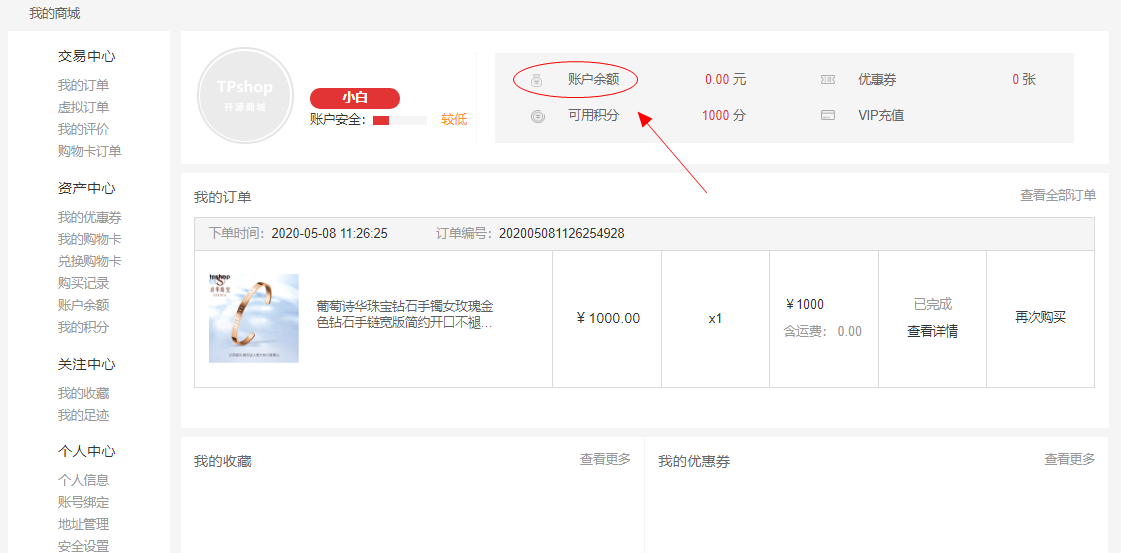Click 查看更多 beside 我的收藏
The image size is (1121, 553).
pos(605,460)
